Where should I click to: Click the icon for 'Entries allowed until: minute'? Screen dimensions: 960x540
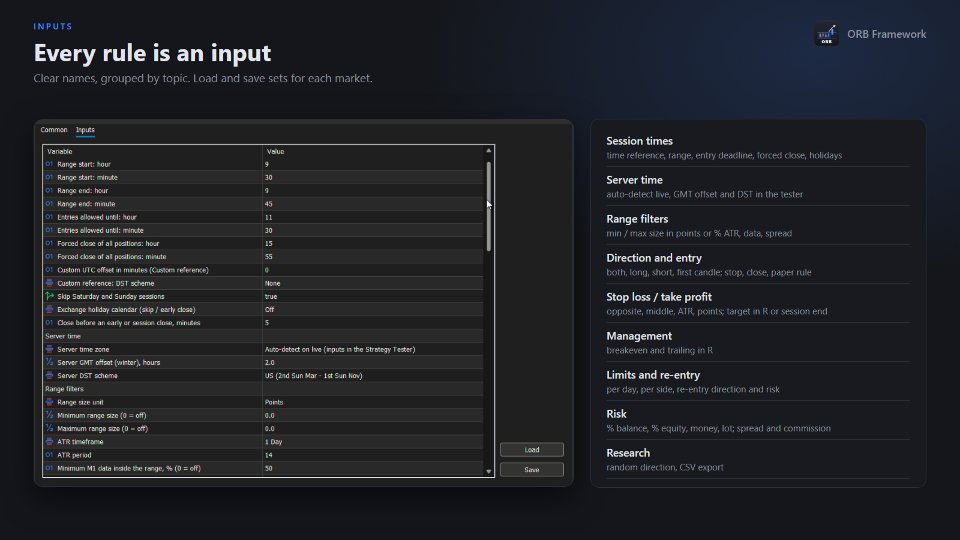point(49,230)
